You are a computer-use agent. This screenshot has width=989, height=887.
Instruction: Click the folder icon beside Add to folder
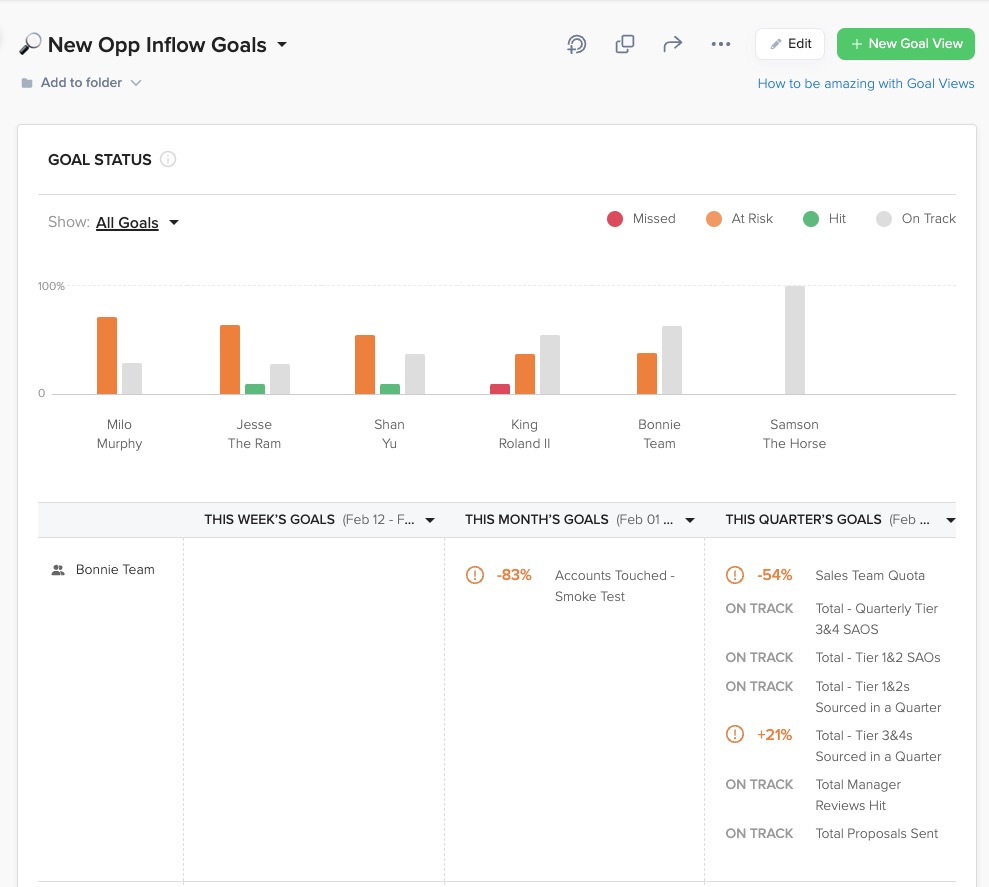[x=26, y=84]
